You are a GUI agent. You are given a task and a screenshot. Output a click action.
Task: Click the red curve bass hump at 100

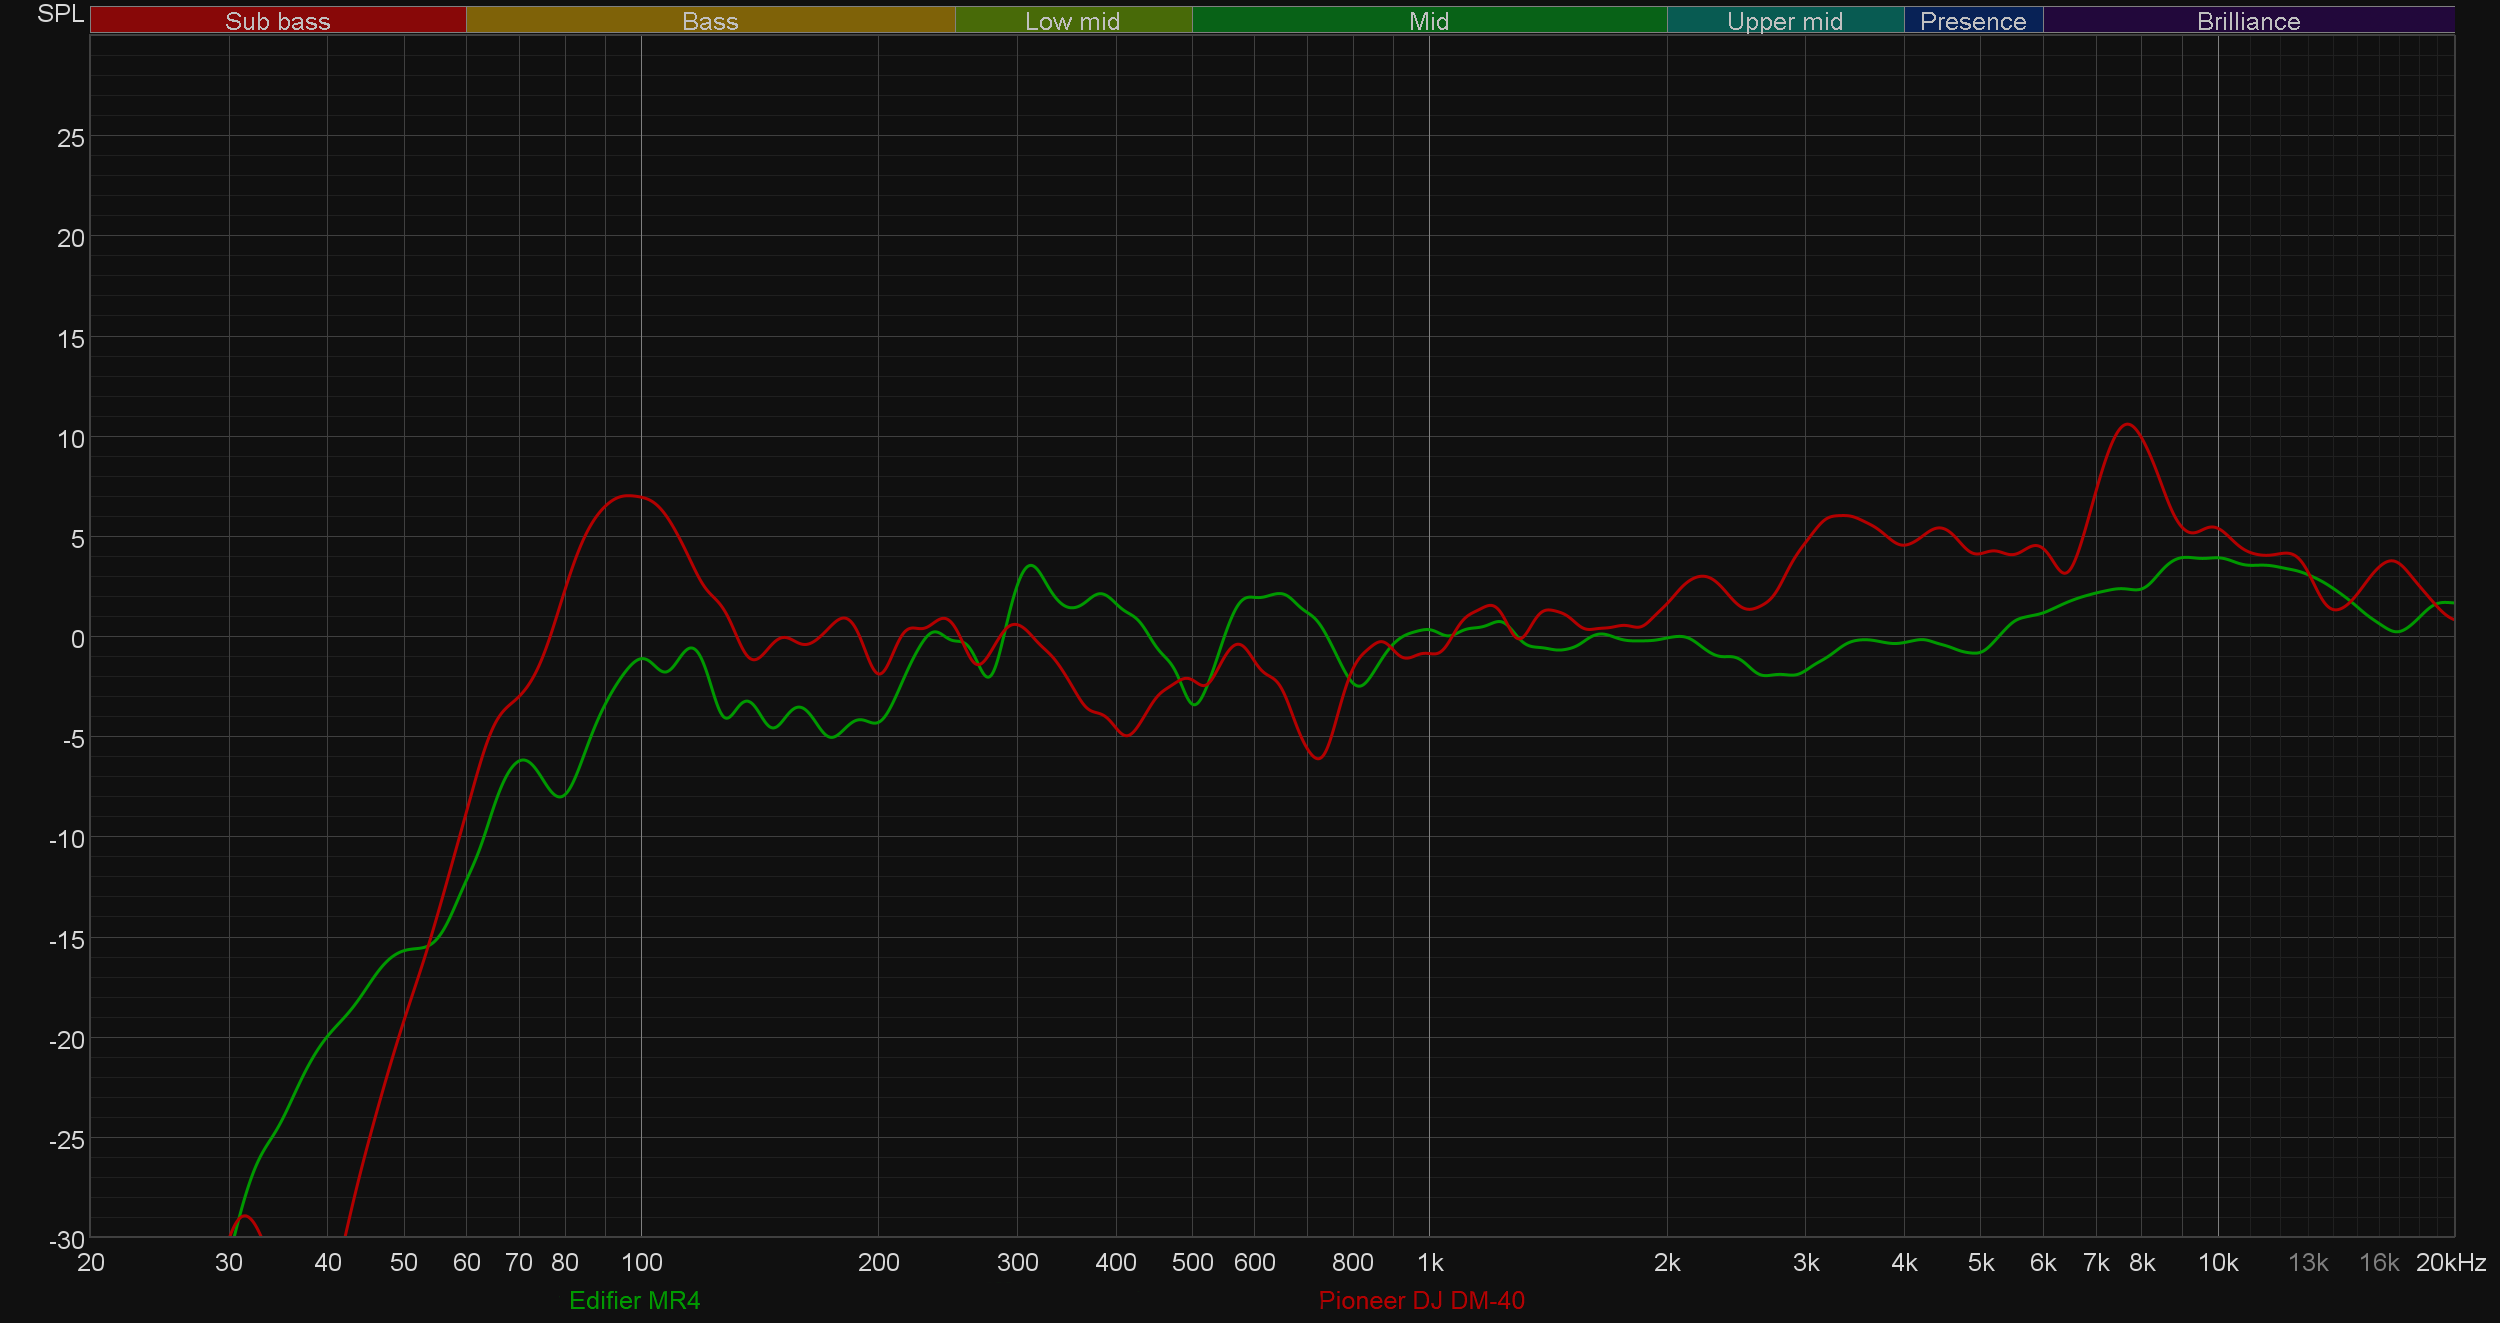628,496
